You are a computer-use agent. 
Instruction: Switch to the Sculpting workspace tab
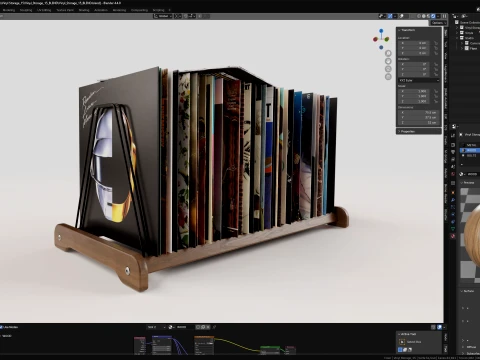(x=26, y=10)
